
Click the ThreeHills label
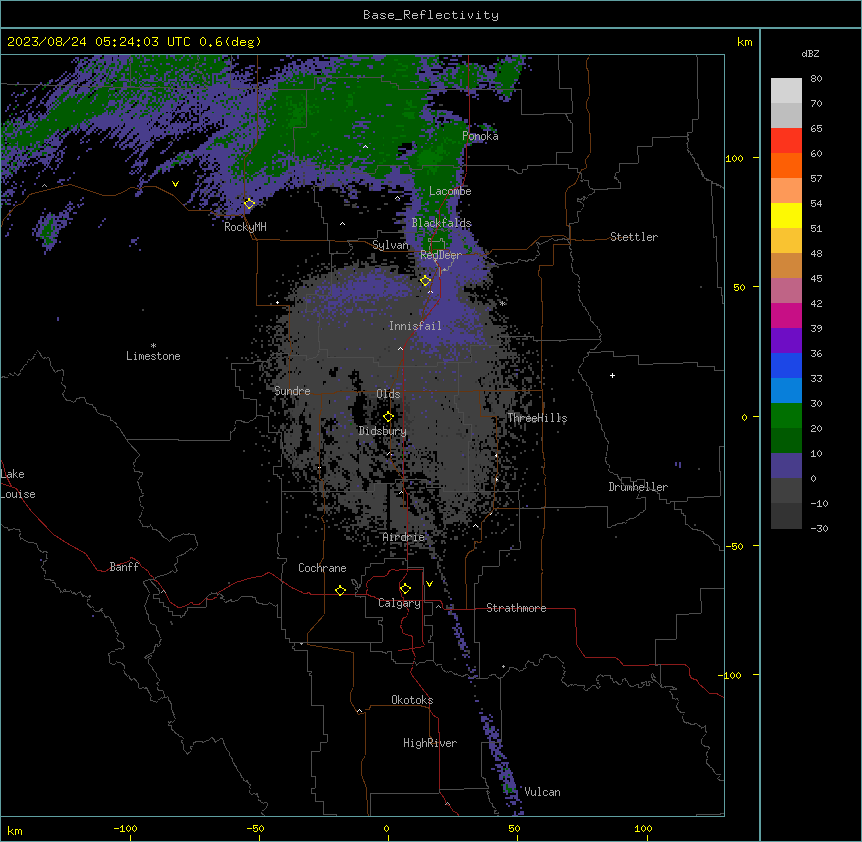pos(537,418)
